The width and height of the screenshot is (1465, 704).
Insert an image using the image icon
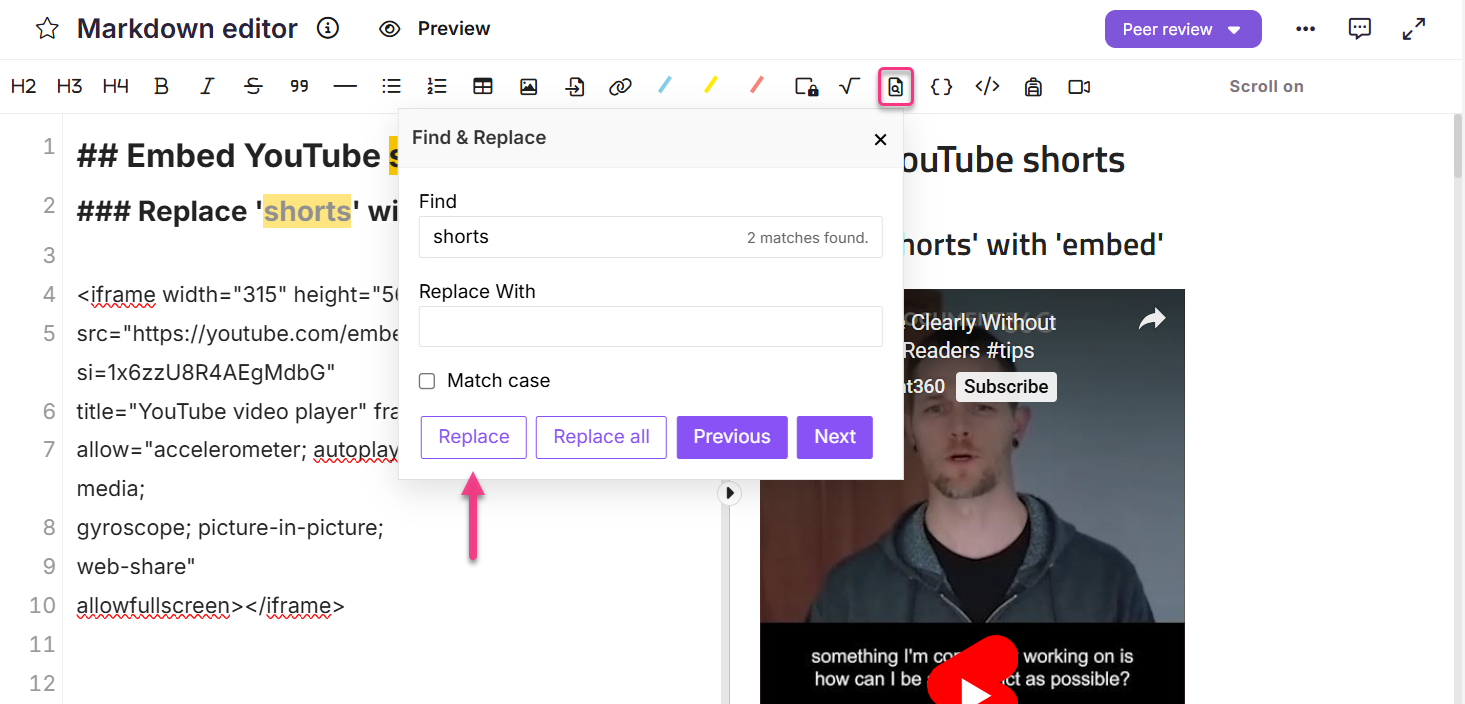pyautogui.click(x=528, y=86)
